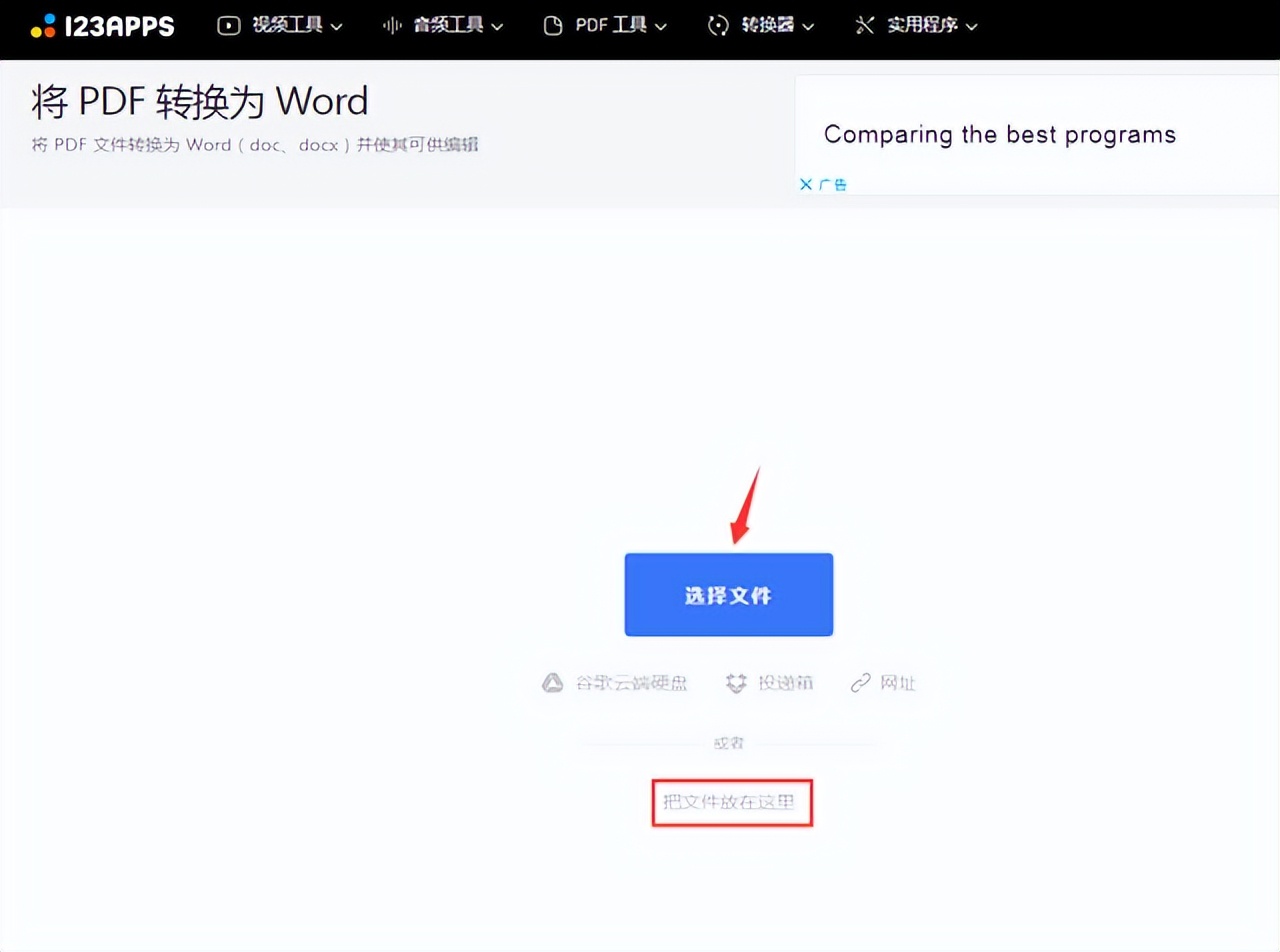Click the tools icon beside 实用程序
This screenshot has height=952, width=1280.
pyautogui.click(x=864, y=26)
